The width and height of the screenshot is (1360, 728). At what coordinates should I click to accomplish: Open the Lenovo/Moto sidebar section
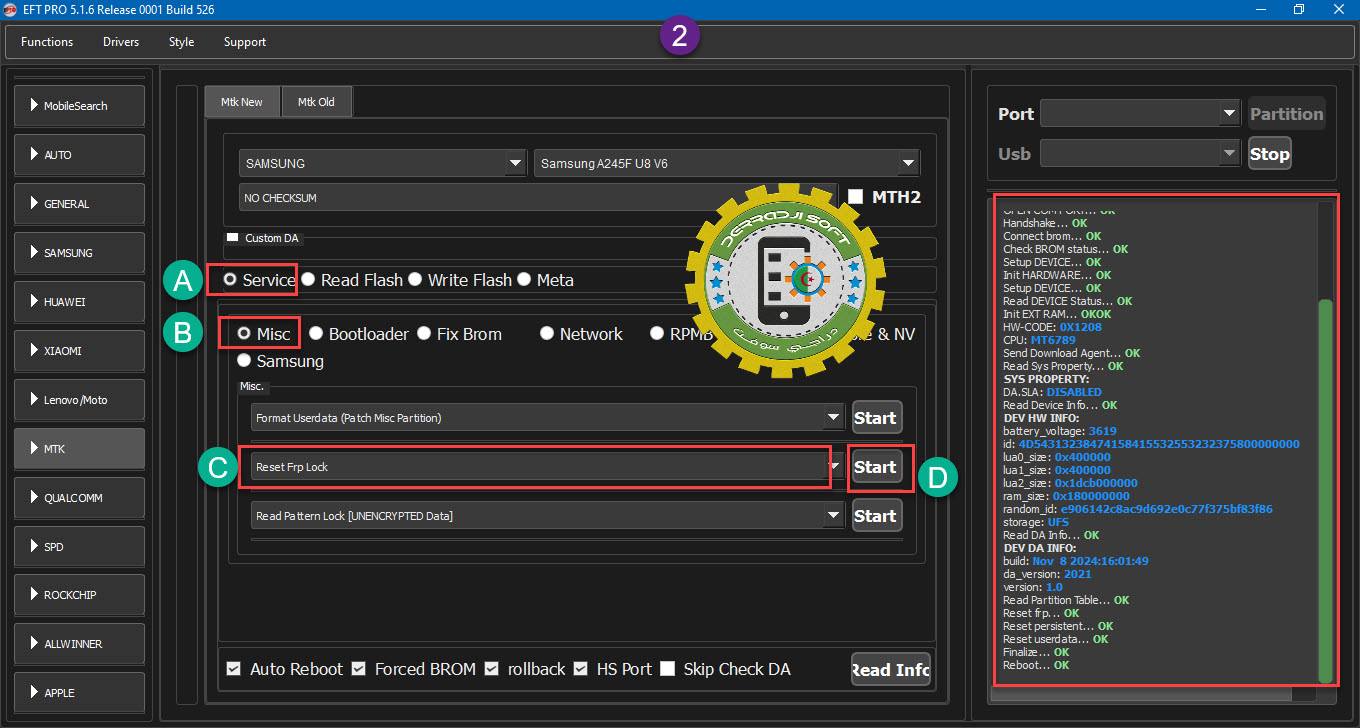(79, 400)
